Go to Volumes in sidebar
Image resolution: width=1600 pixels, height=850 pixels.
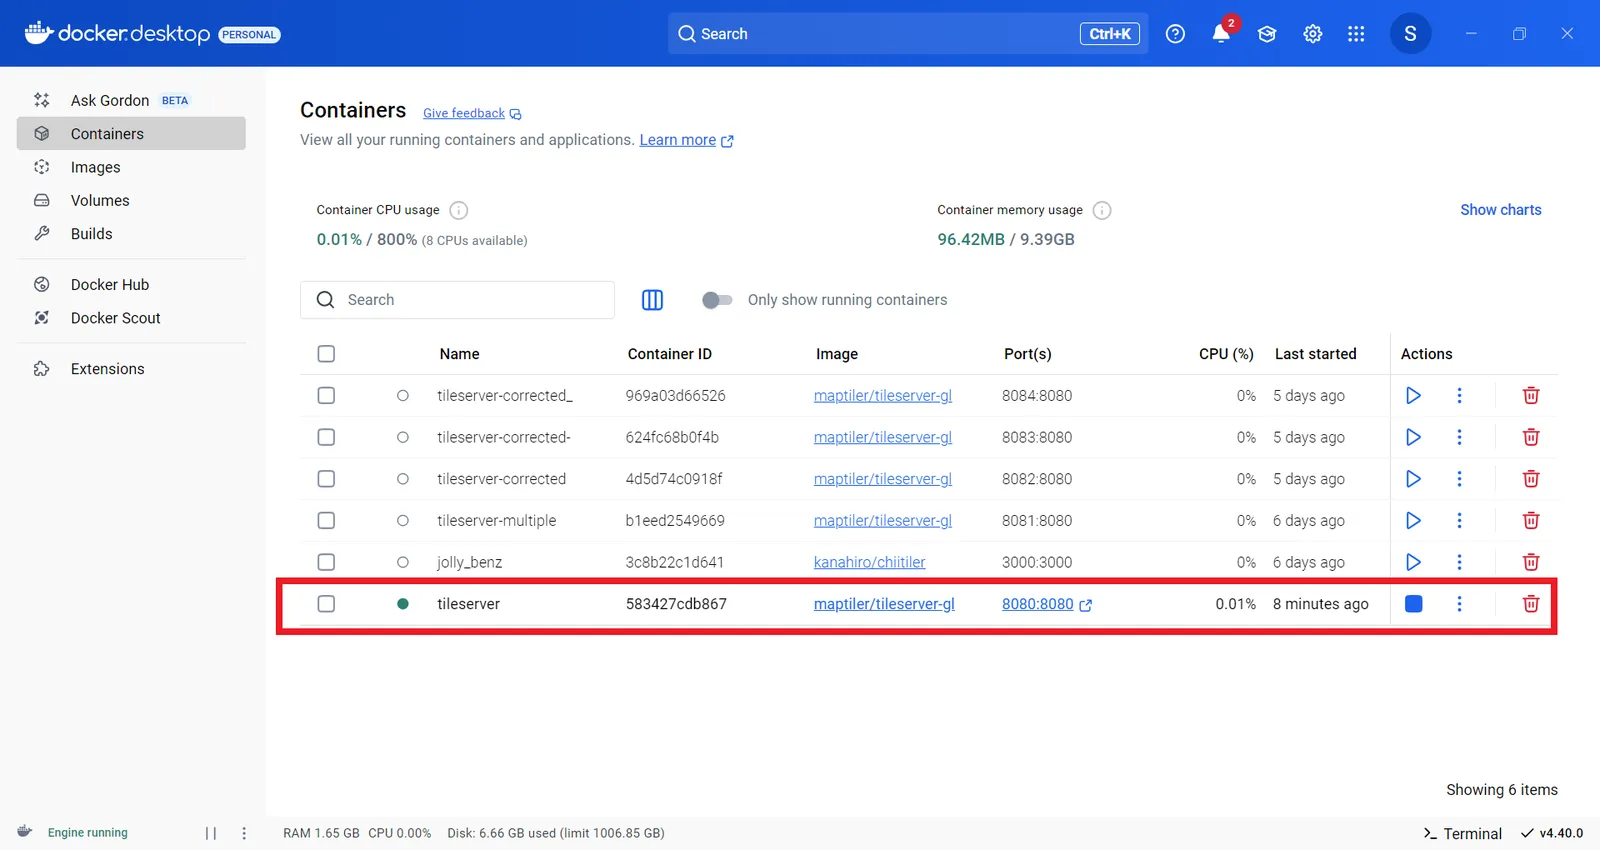(131, 200)
